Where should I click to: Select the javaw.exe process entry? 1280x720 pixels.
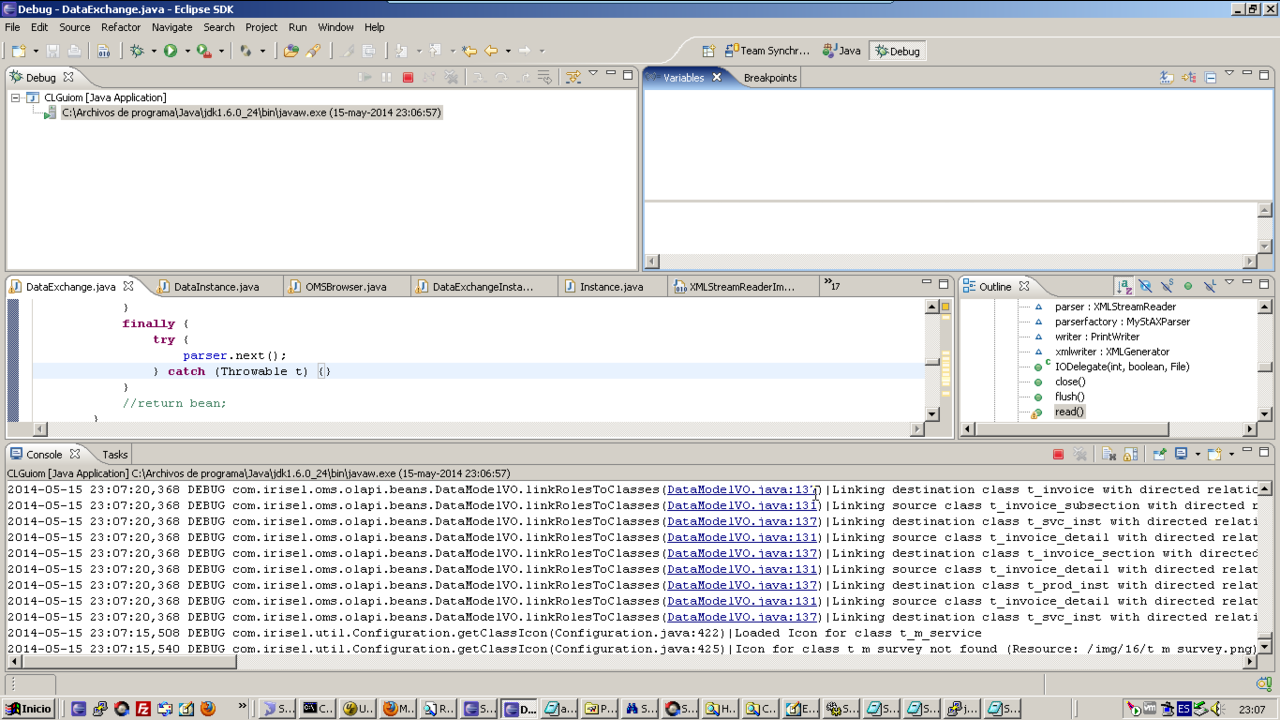point(251,113)
